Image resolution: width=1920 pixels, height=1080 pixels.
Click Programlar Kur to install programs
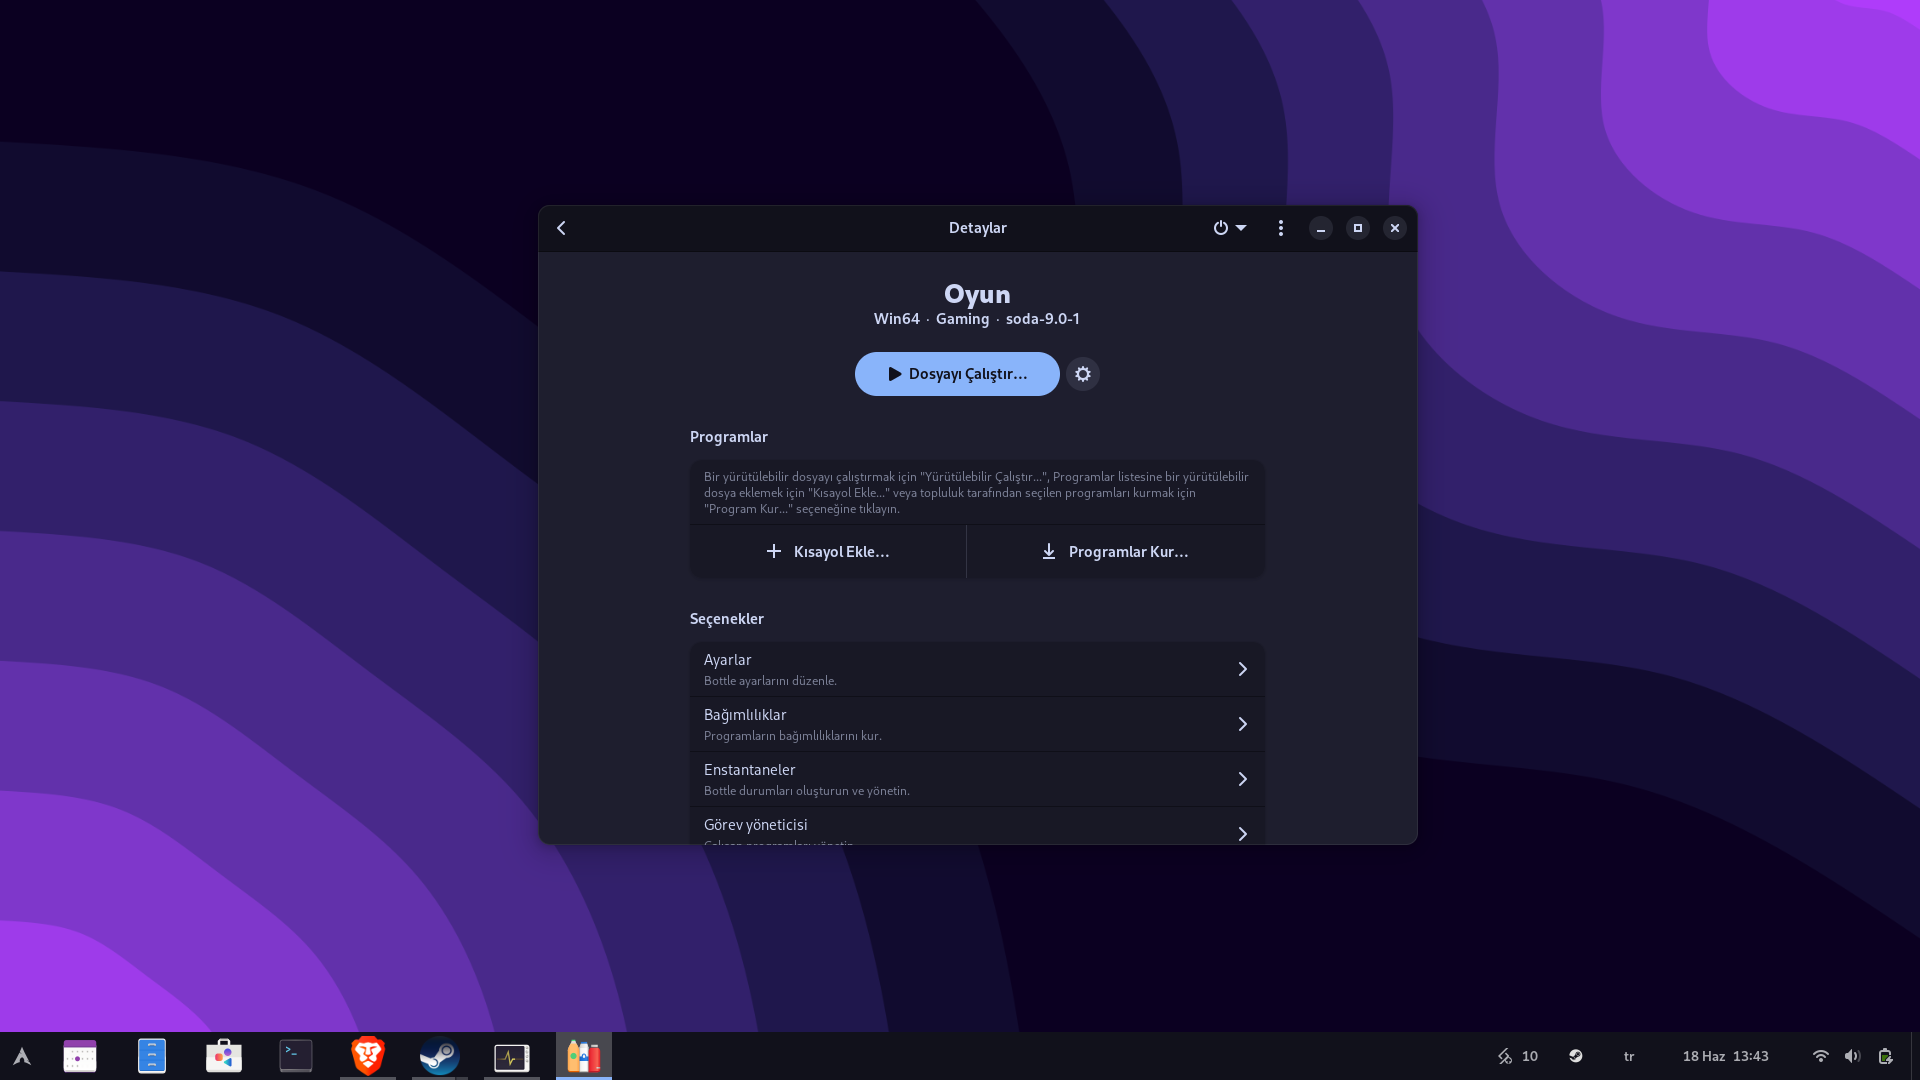pyautogui.click(x=1115, y=552)
